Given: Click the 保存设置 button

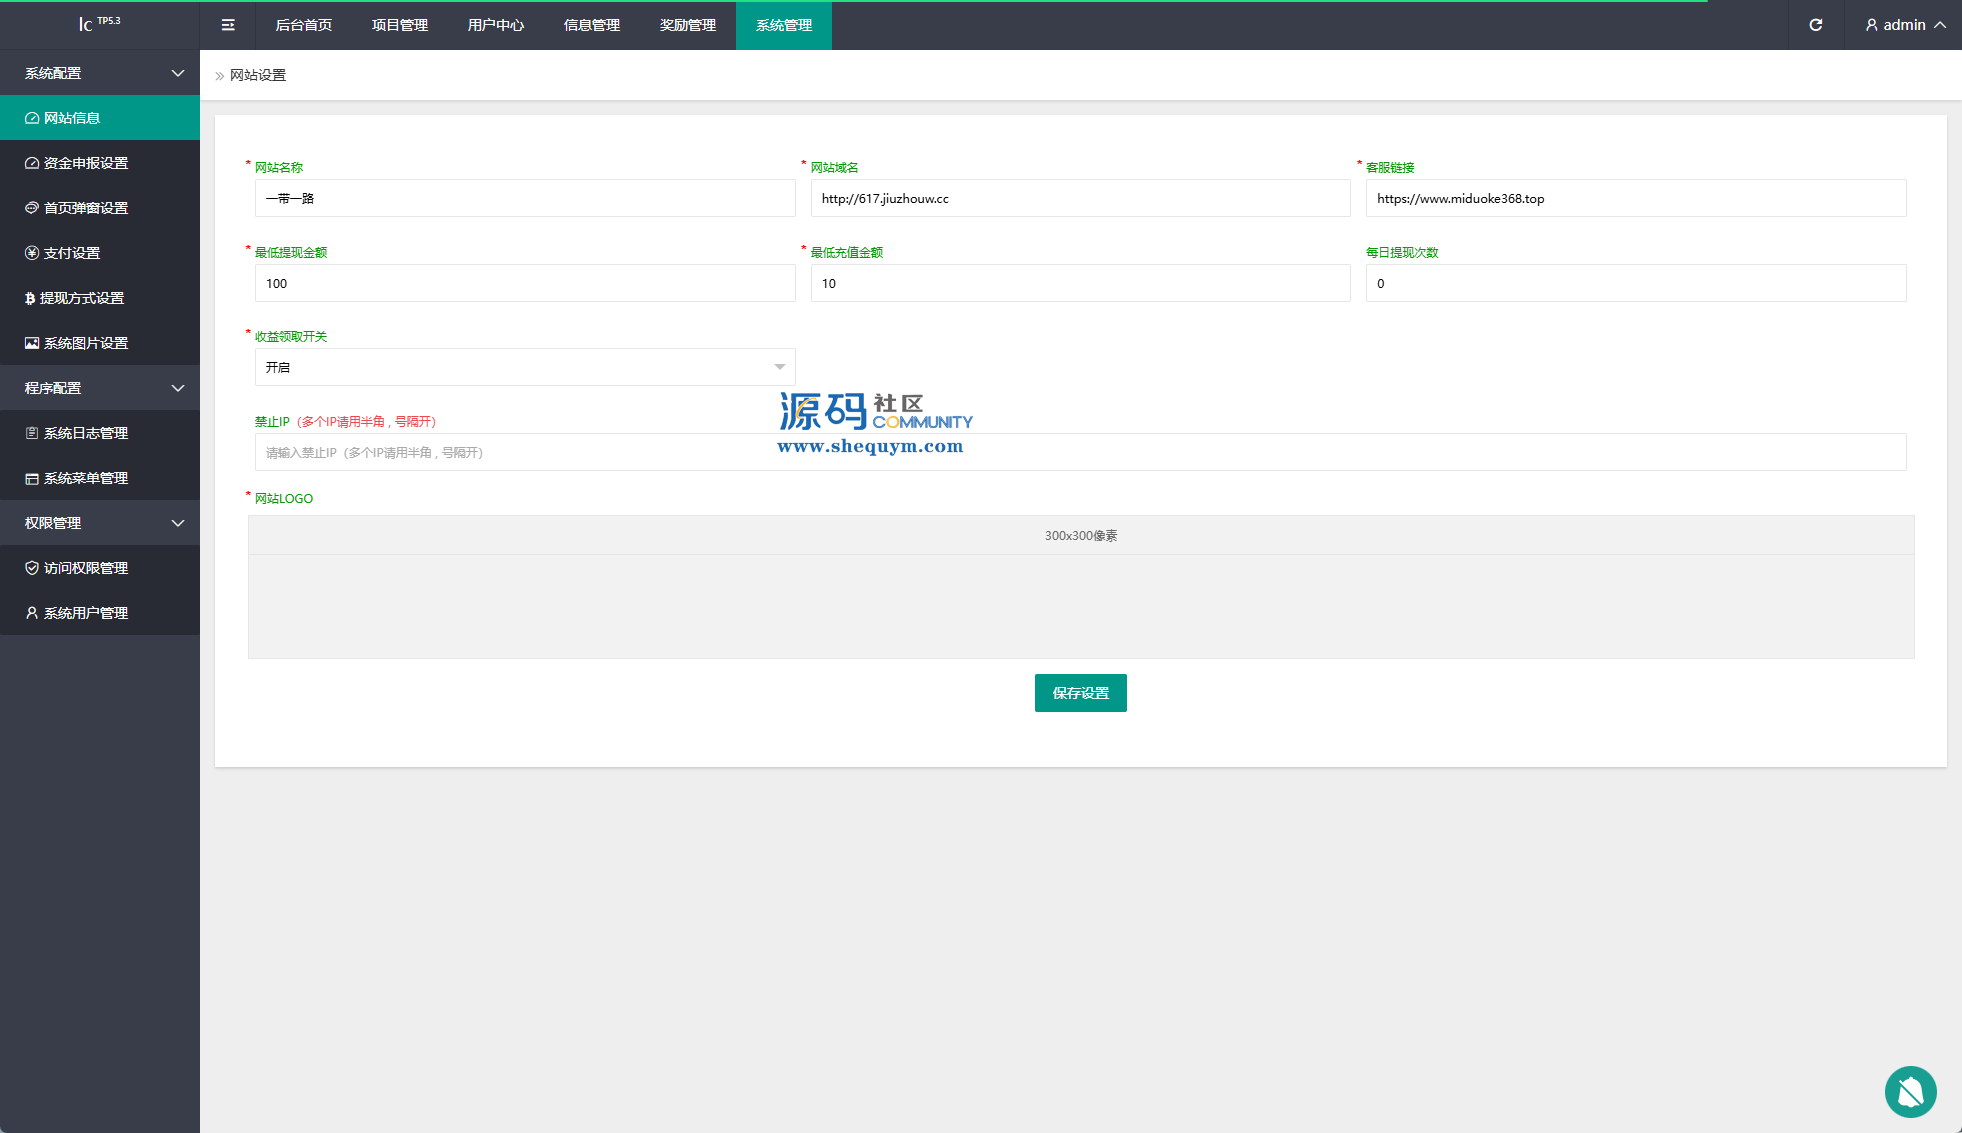Looking at the screenshot, I should [x=1080, y=693].
